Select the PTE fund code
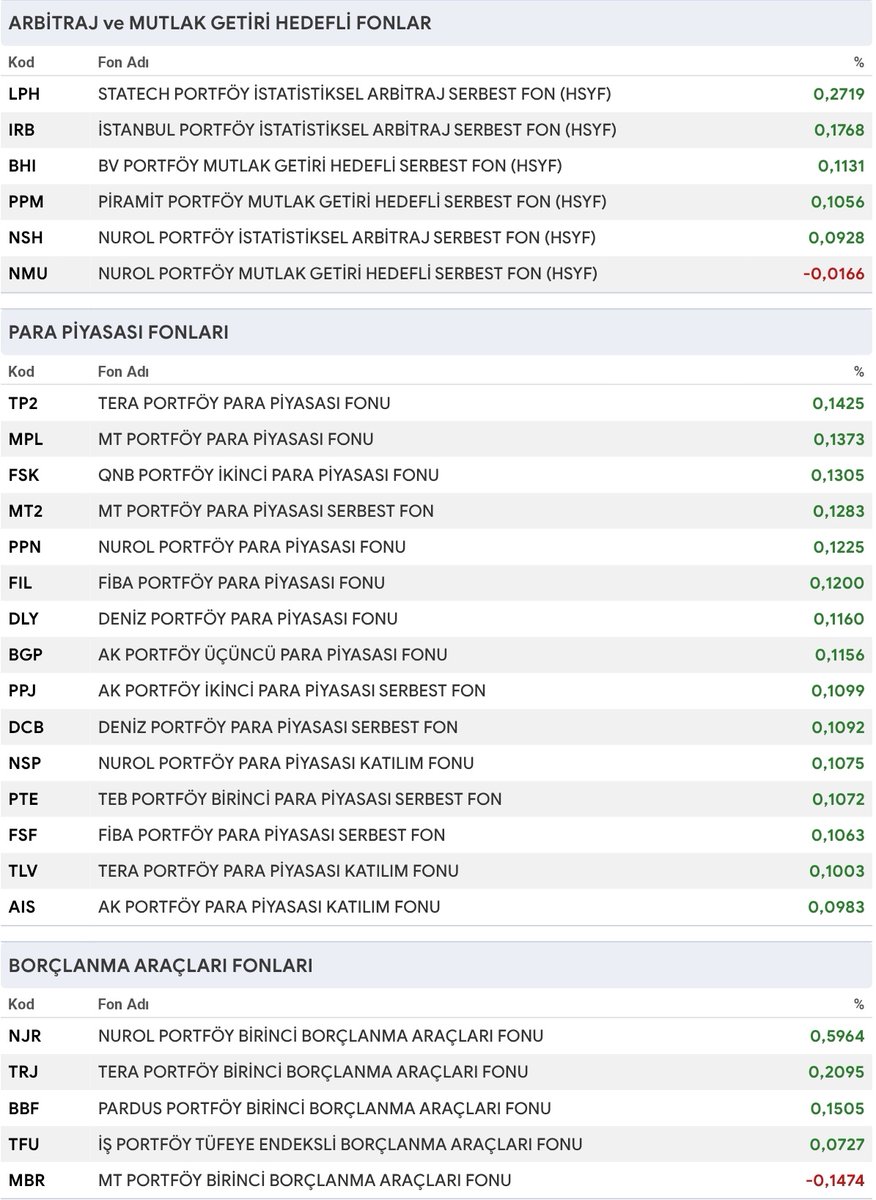The height and width of the screenshot is (1200, 876). pos(24,799)
